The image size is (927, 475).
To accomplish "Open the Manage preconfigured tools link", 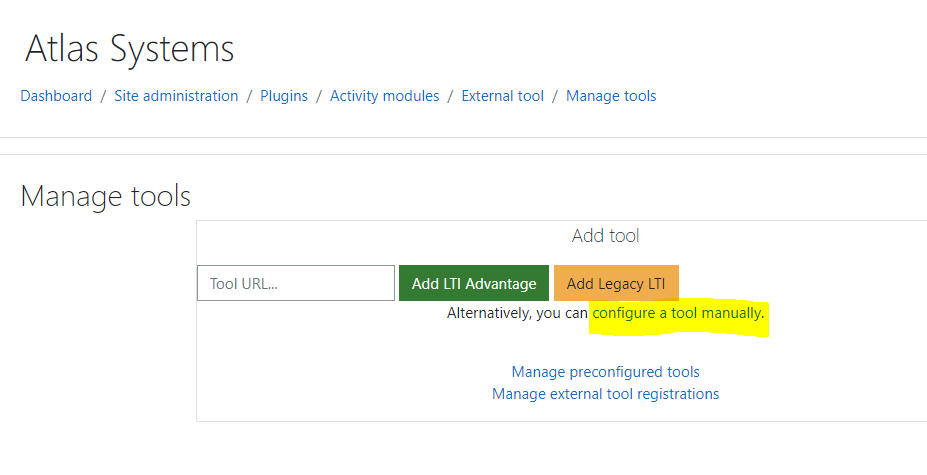I will pos(605,372).
